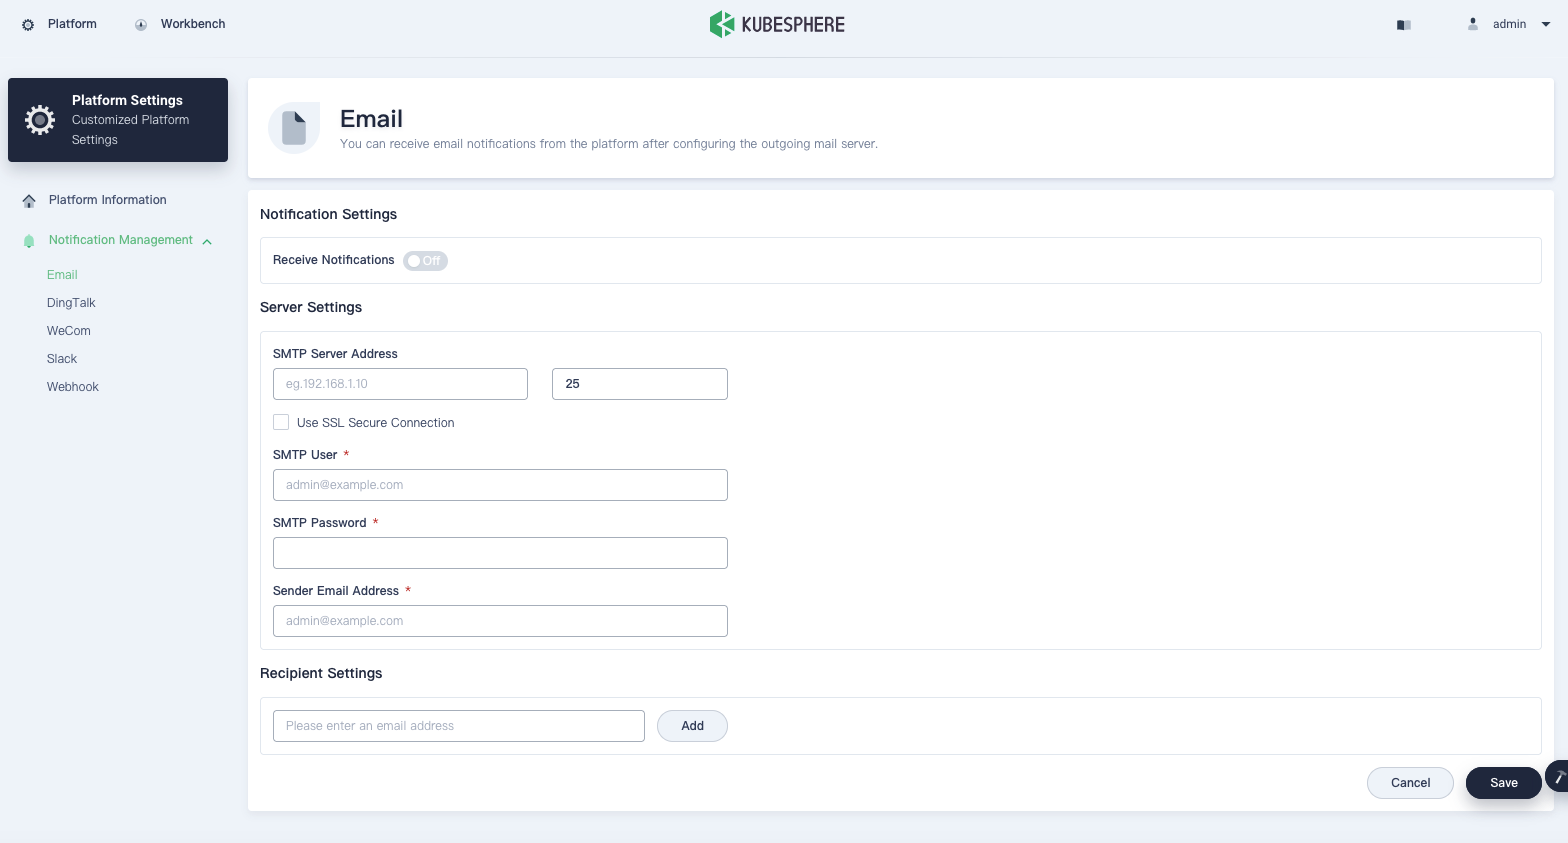The height and width of the screenshot is (843, 1568).
Task: Click the admin user avatar icon
Action: [1473, 24]
